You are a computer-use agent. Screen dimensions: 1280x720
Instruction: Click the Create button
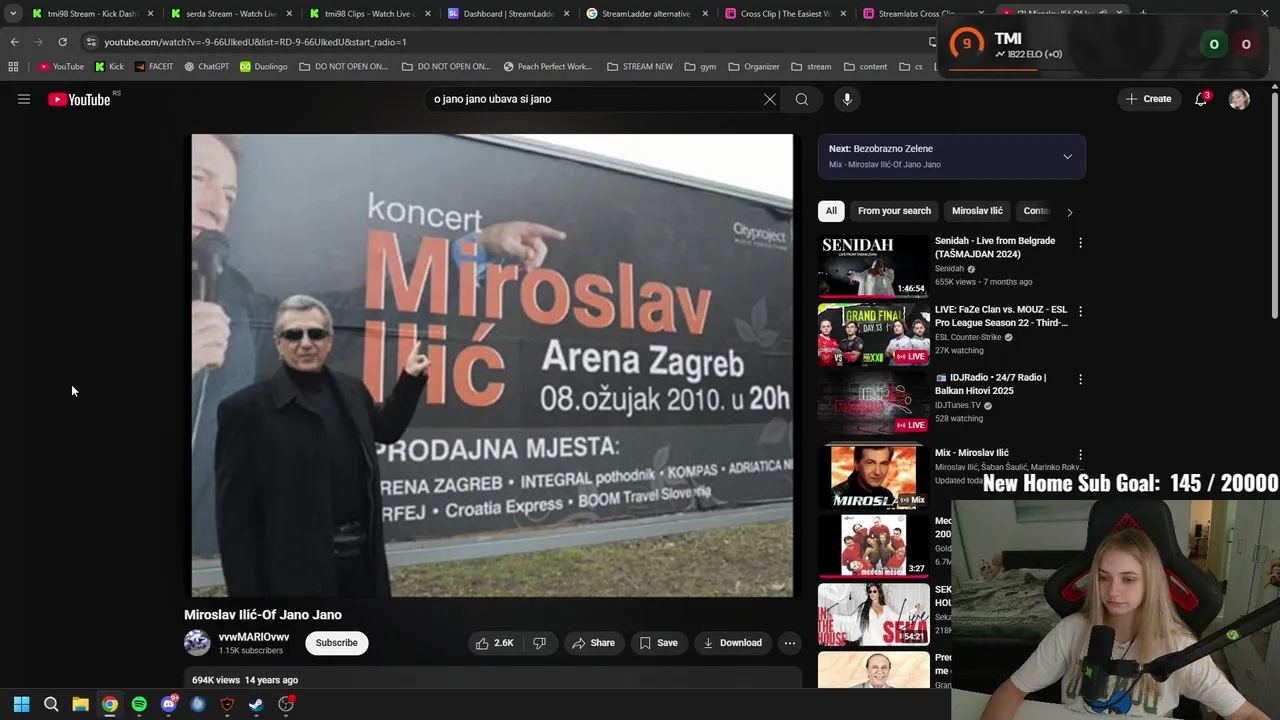[1148, 99]
